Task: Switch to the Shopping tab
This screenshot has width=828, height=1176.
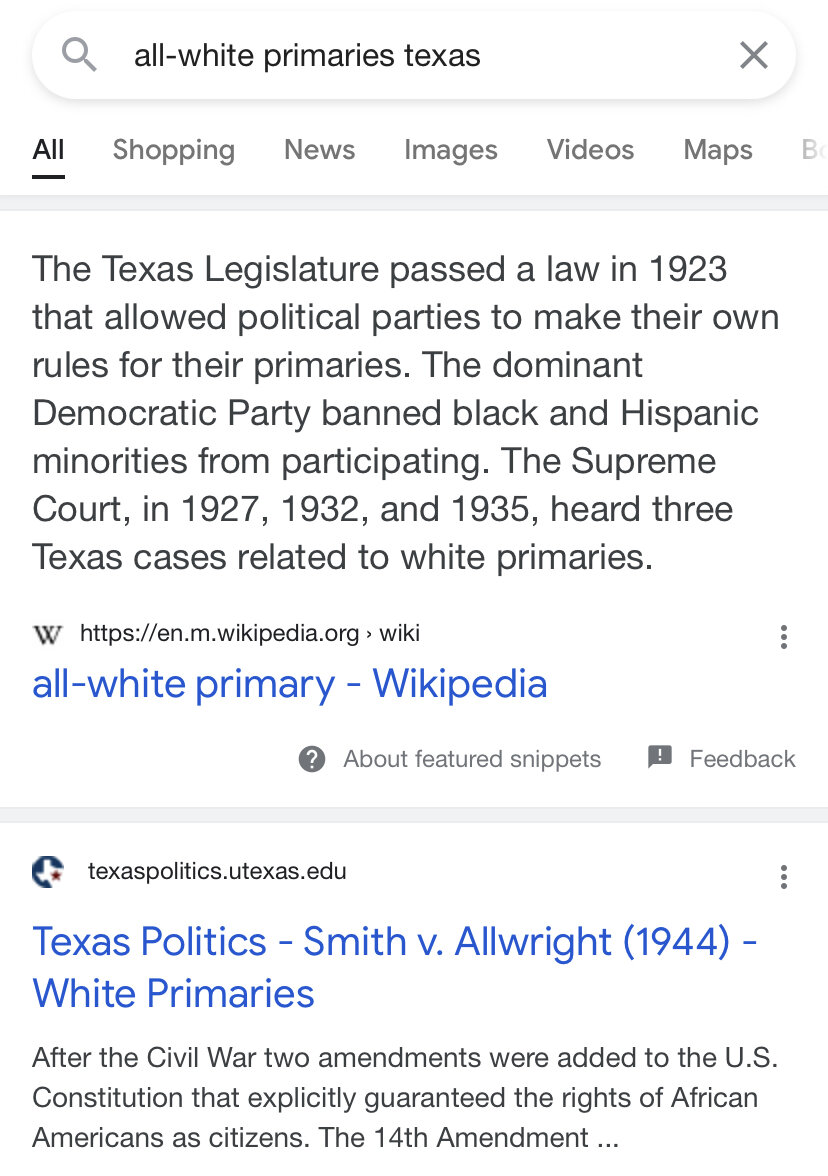Action: pyautogui.click(x=174, y=150)
